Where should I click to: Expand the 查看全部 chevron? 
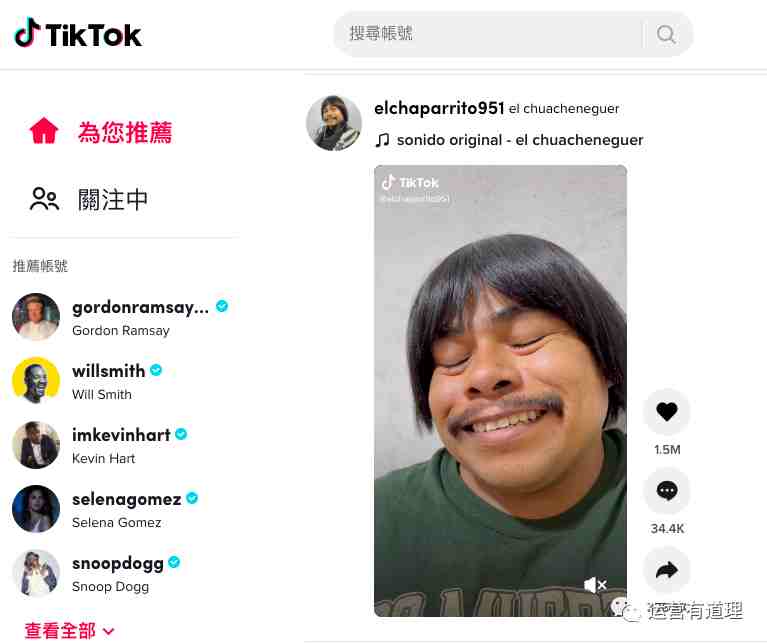109,631
